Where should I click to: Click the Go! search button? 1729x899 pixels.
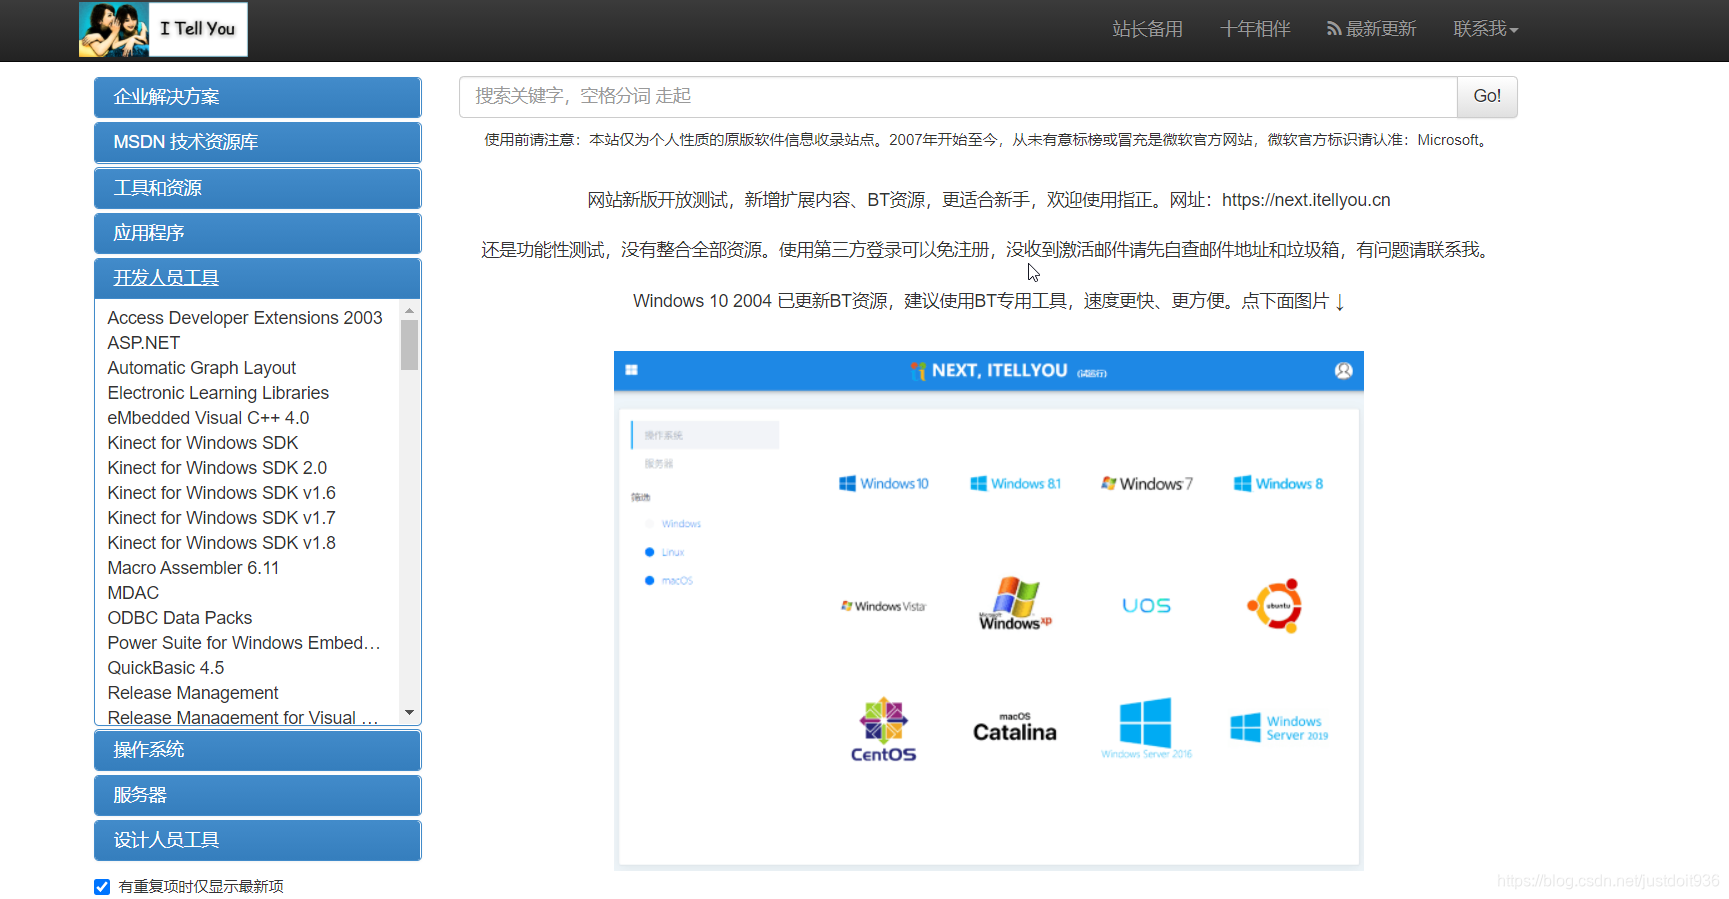(x=1487, y=96)
